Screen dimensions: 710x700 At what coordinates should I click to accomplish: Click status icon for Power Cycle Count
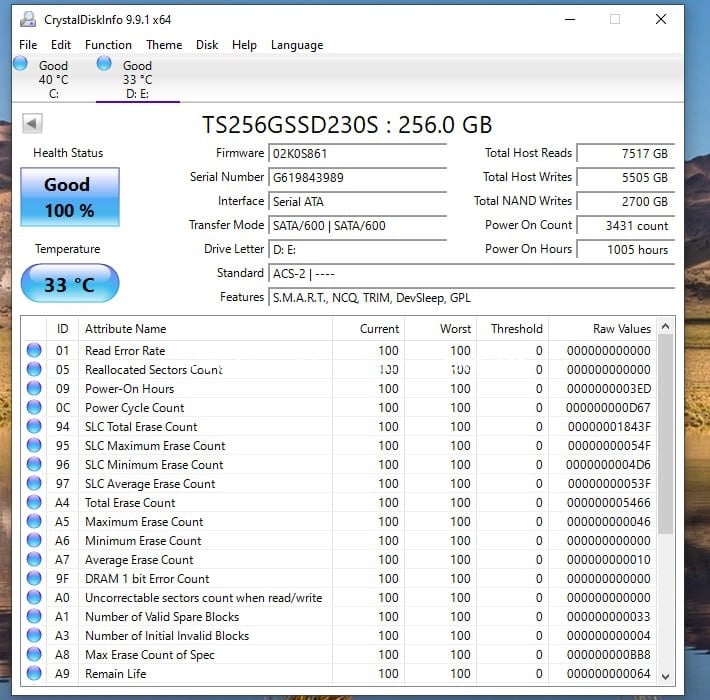point(34,407)
